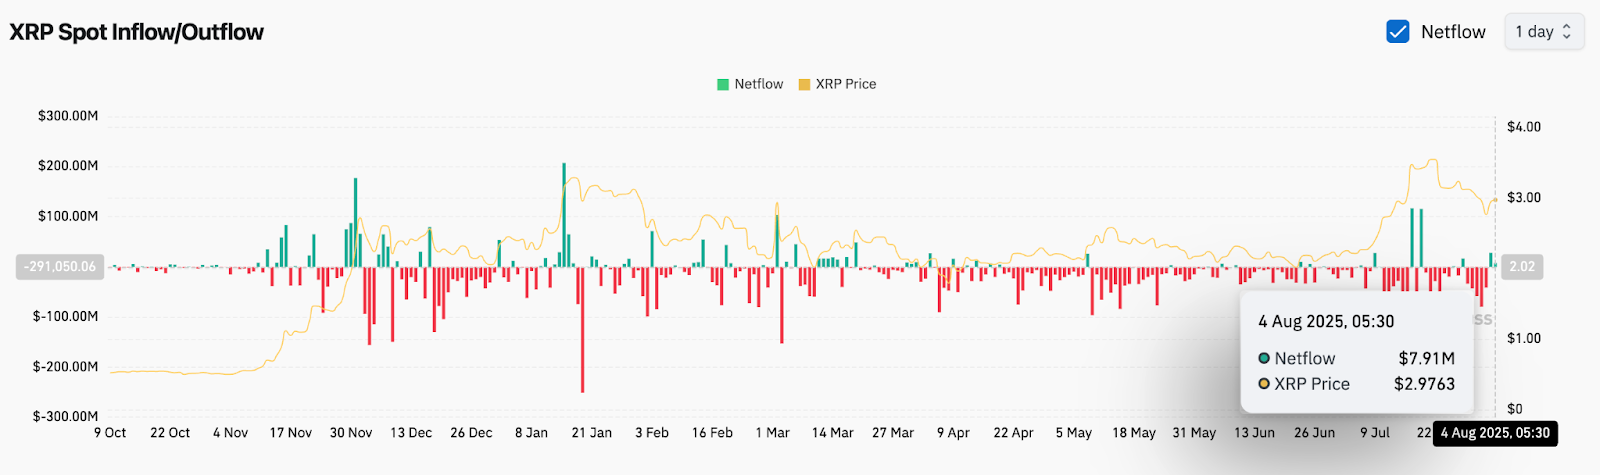Click the yellow XRP Price legend swatch
The height and width of the screenshot is (475, 1600).
coord(804,84)
